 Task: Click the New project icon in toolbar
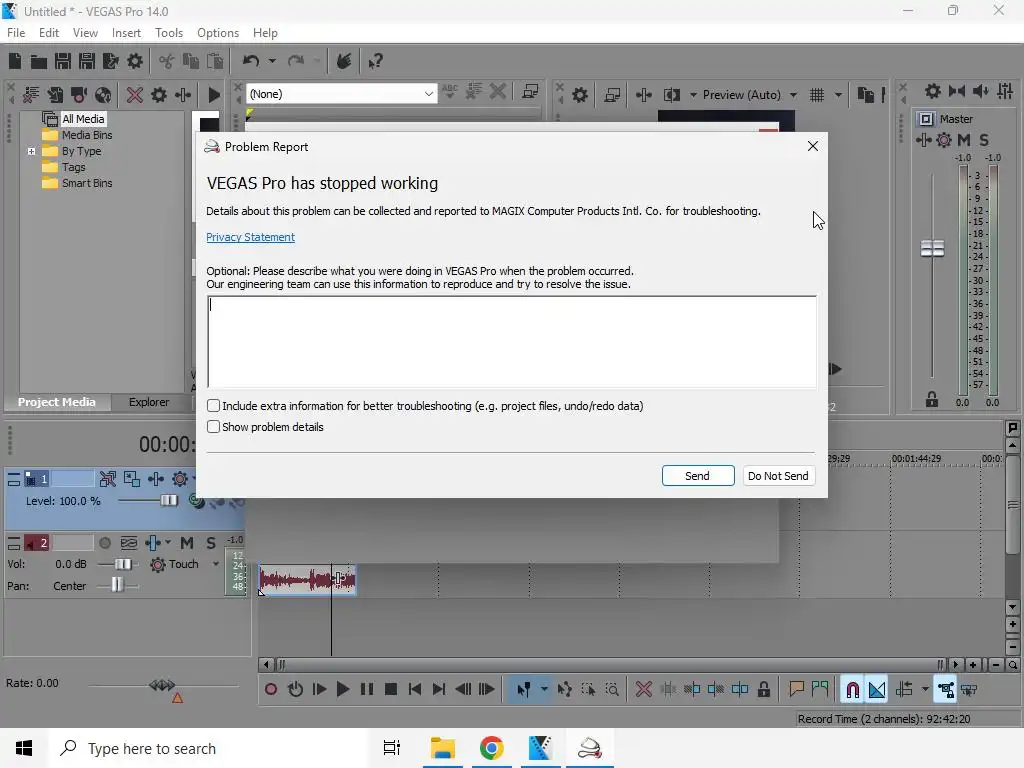[15, 61]
